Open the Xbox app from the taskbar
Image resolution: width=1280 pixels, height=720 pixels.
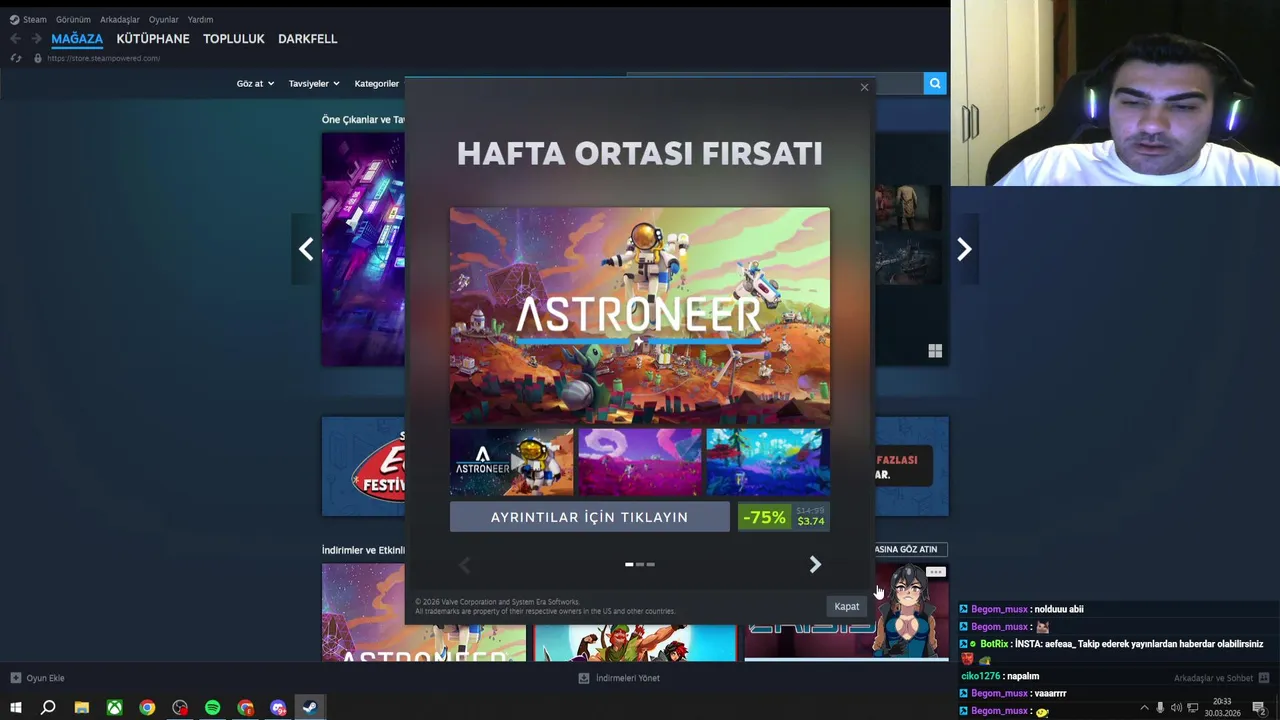point(115,708)
